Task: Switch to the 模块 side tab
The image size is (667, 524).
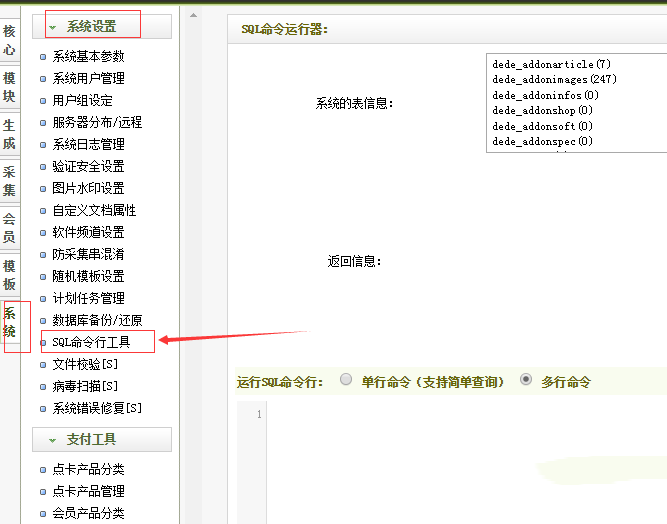Action: coord(9,87)
